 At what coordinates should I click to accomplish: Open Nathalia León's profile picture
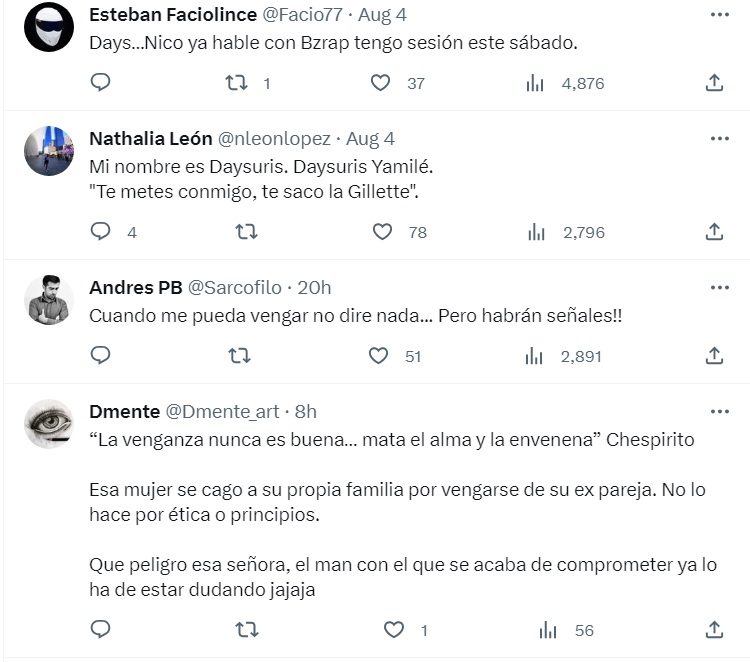click(48, 150)
